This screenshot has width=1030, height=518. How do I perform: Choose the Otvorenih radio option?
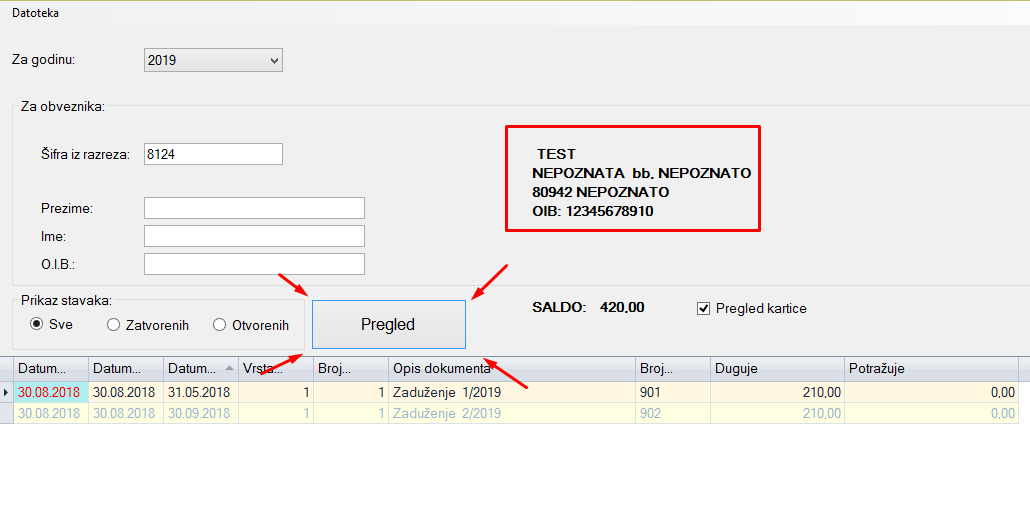(x=220, y=324)
